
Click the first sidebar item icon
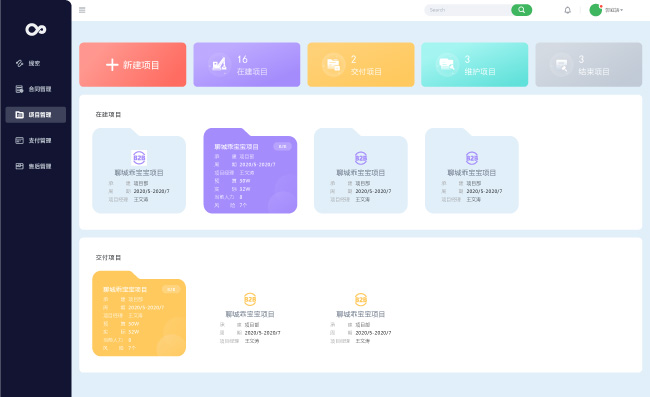[x=19, y=63]
